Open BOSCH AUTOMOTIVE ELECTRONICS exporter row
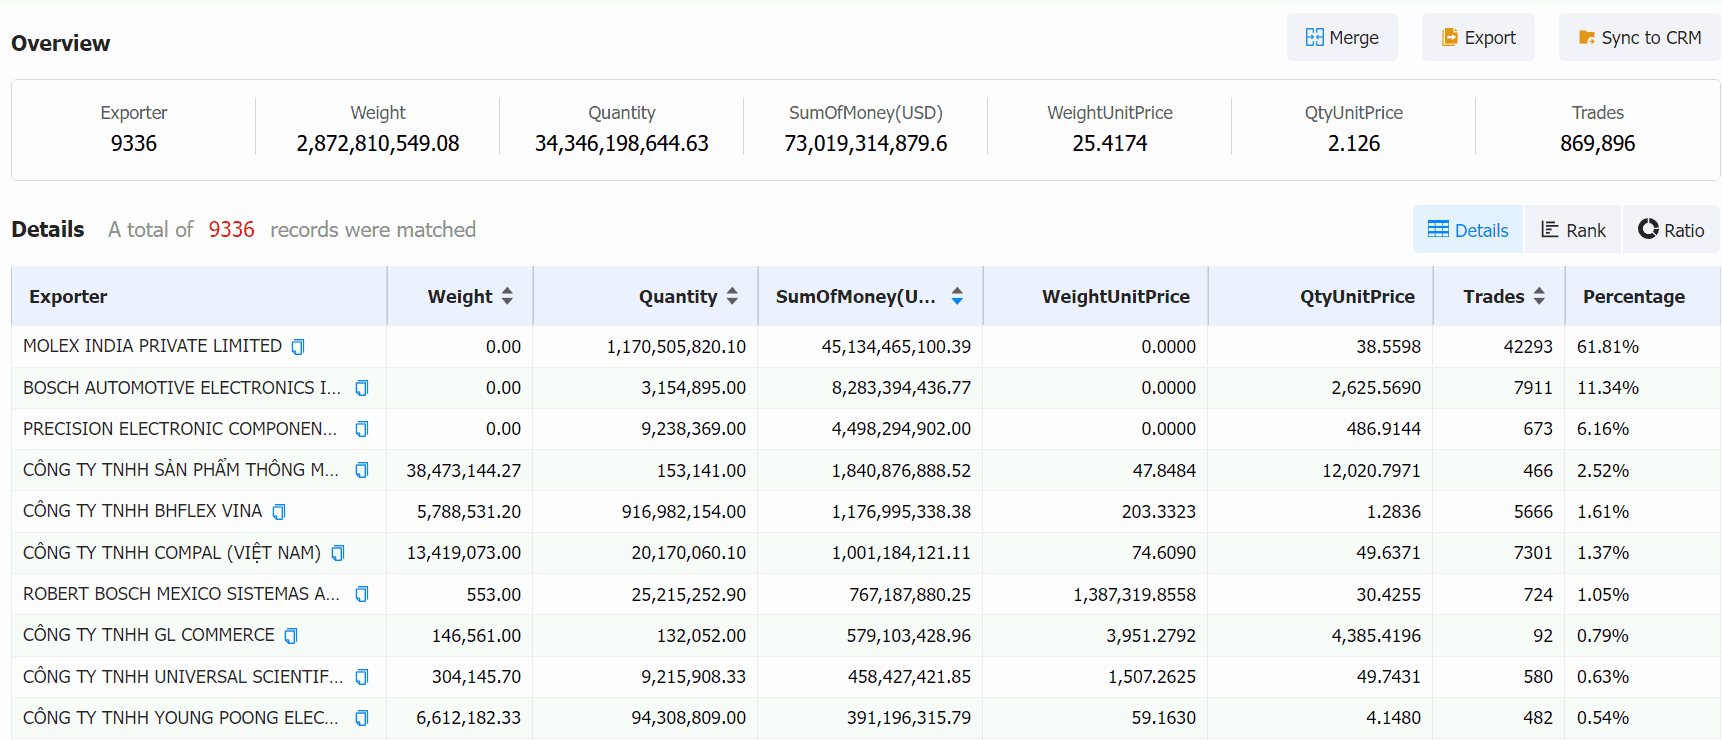 pyautogui.click(x=182, y=388)
